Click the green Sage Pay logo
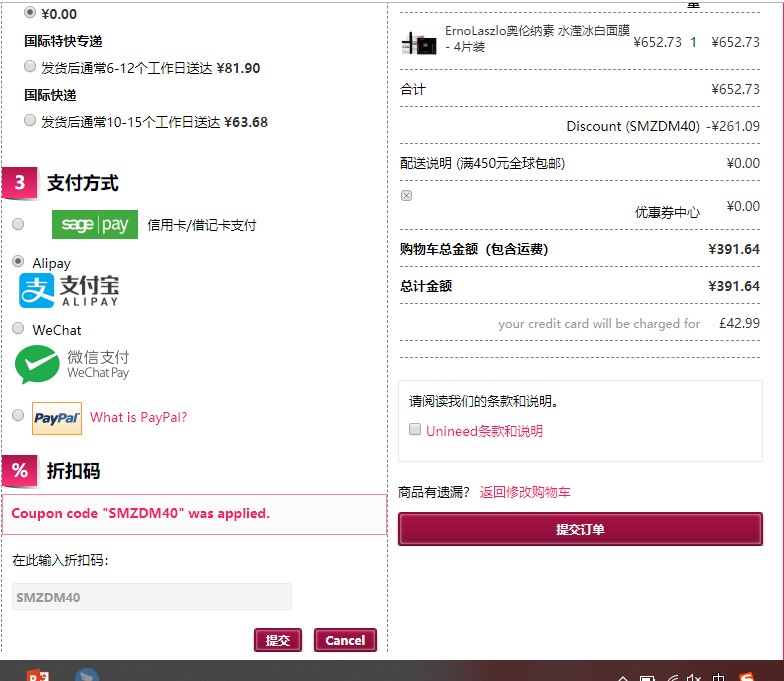 (94, 224)
